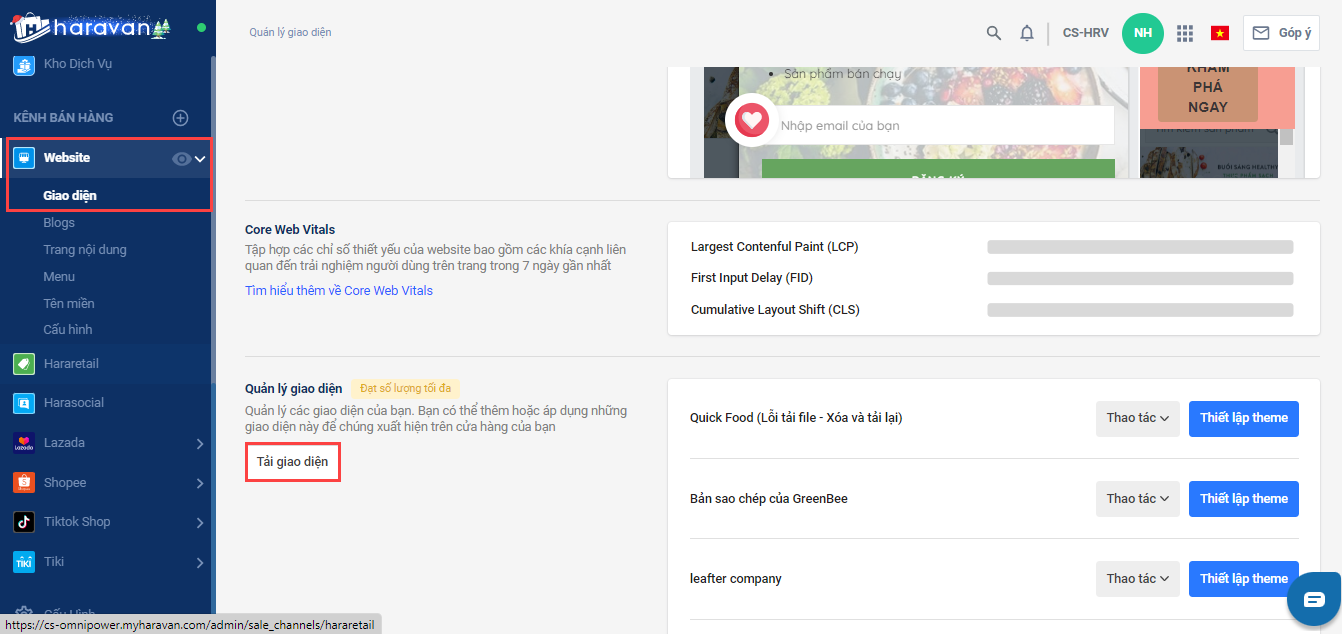Screen dimensions: 1342x634
Task: Click the Tiktok Shop icon
Action: [x=24, y=522]
